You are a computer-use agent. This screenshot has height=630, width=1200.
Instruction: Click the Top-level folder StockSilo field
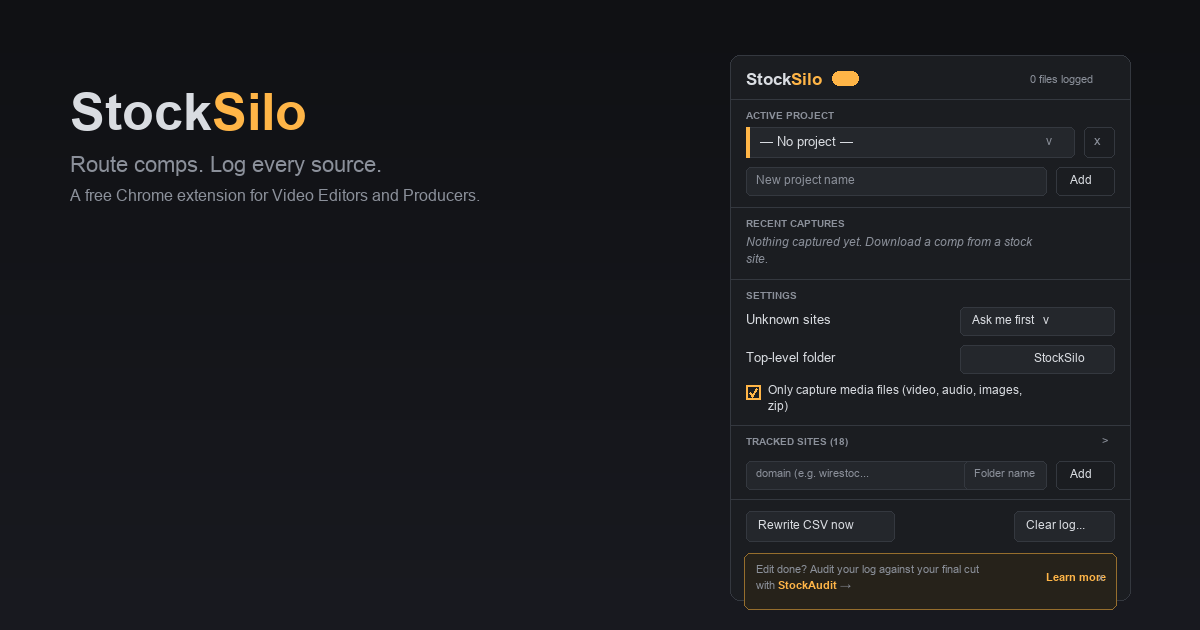tap(1037, 359)
